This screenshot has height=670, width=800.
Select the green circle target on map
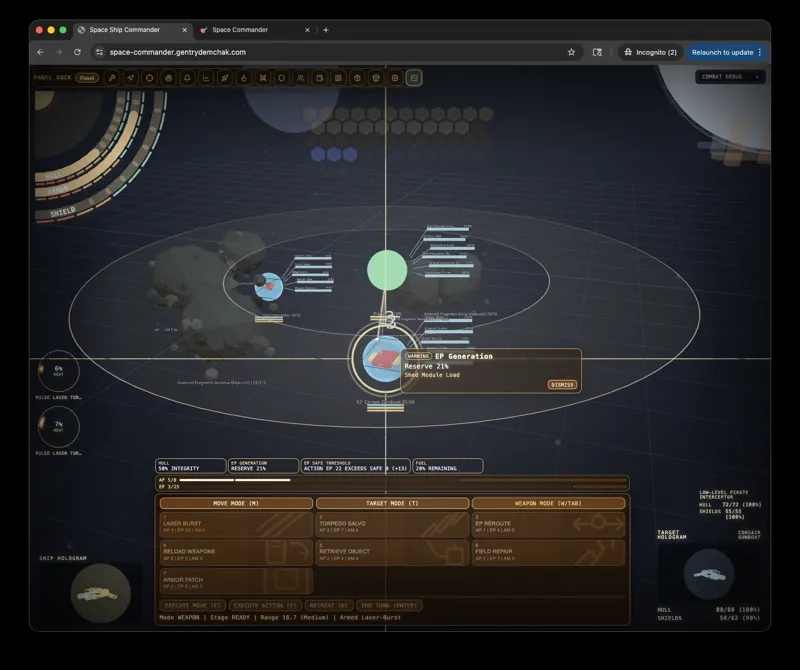[387, 270]
